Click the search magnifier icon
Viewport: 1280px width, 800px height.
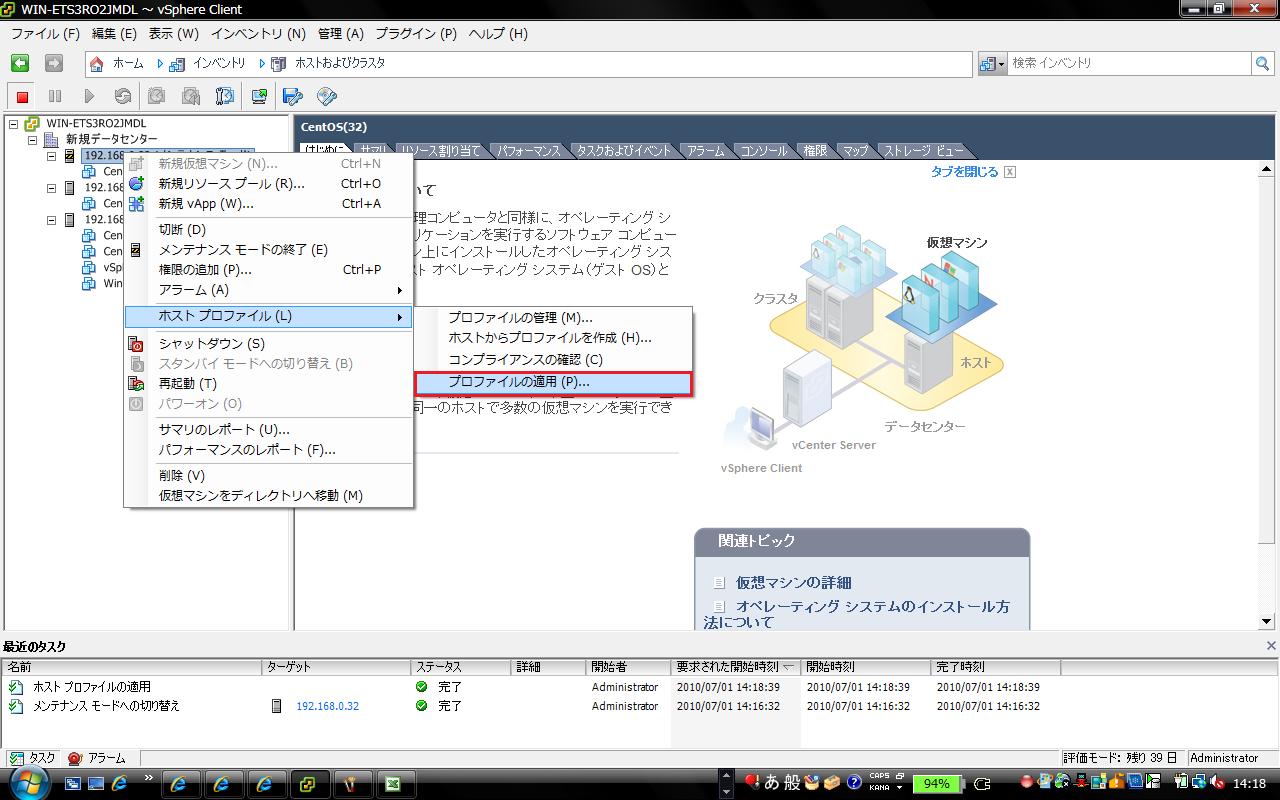tap(1263, 63)
